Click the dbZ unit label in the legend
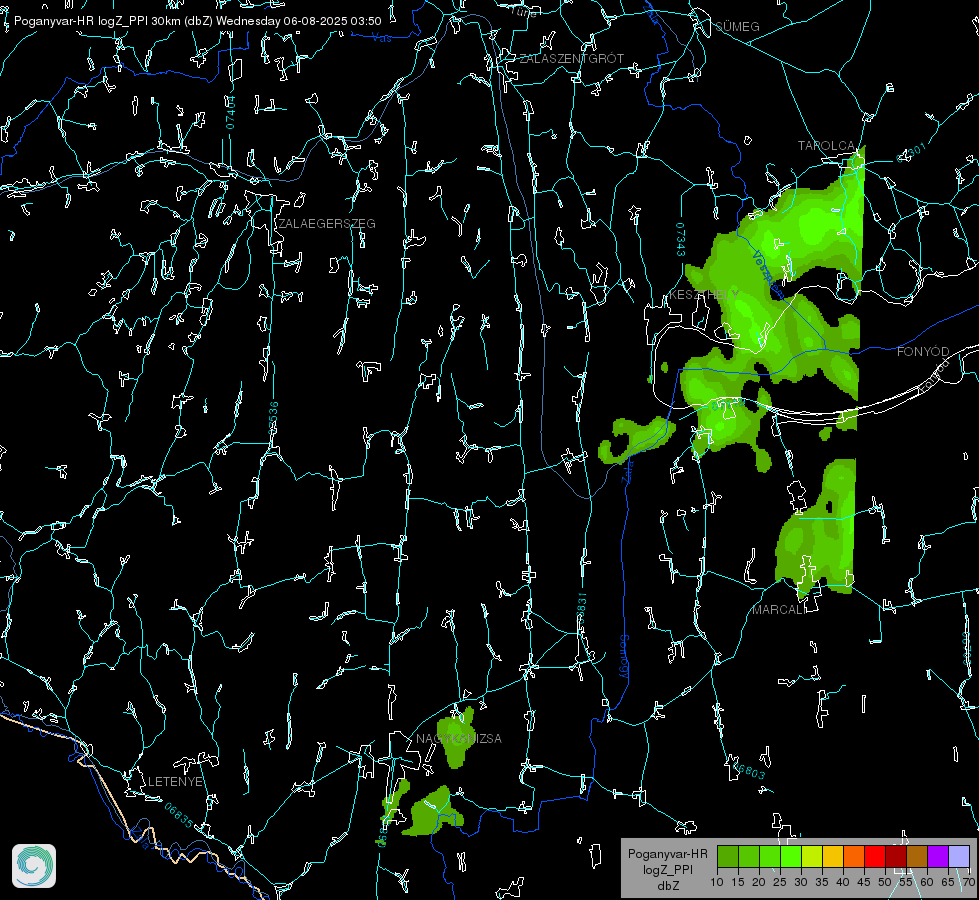Screen dimensions: 979x900 (x=667, y=886)
